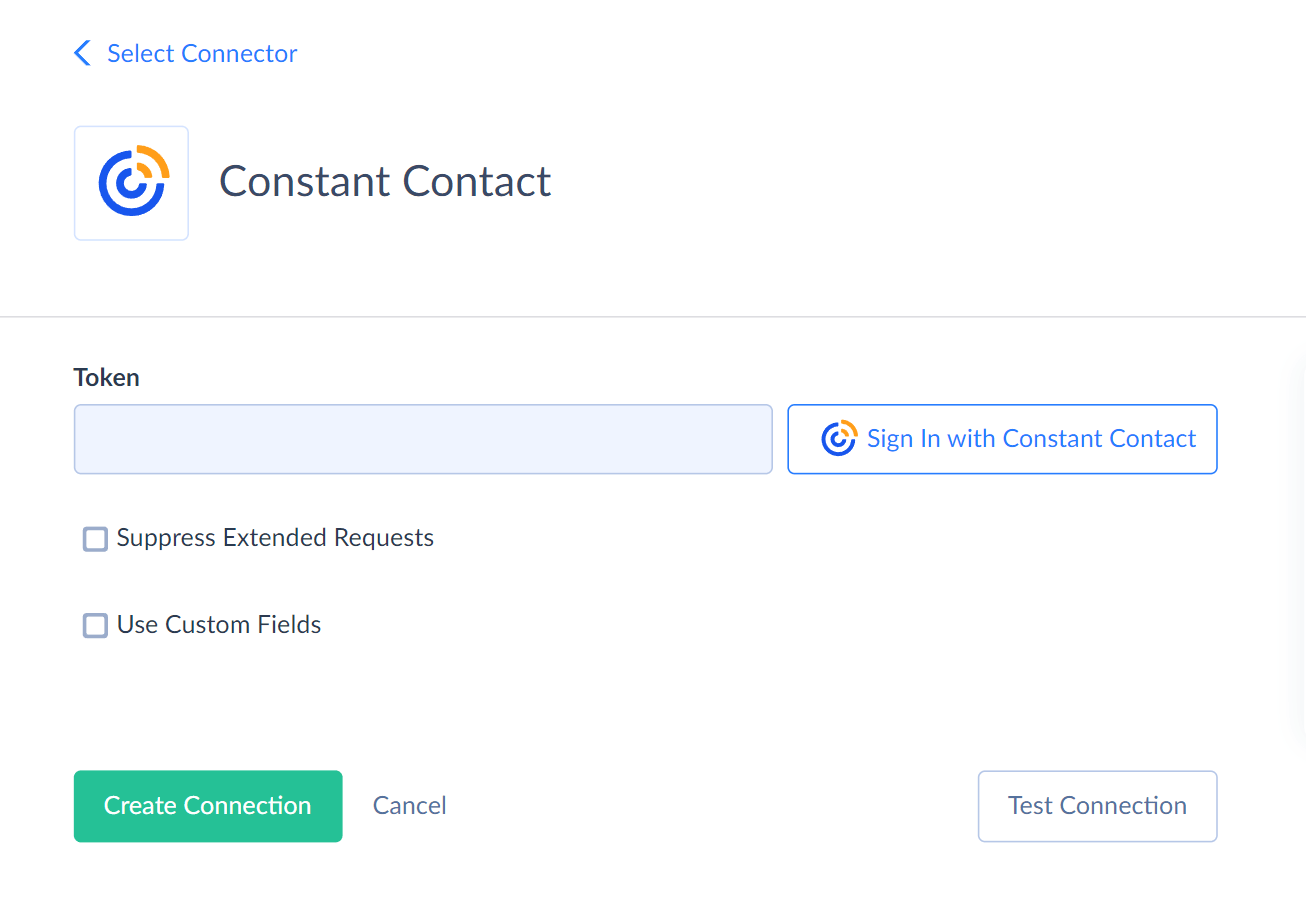Run Test Connection
The width and height of the screenshot is (1306, 921).
pos(1097,806)
